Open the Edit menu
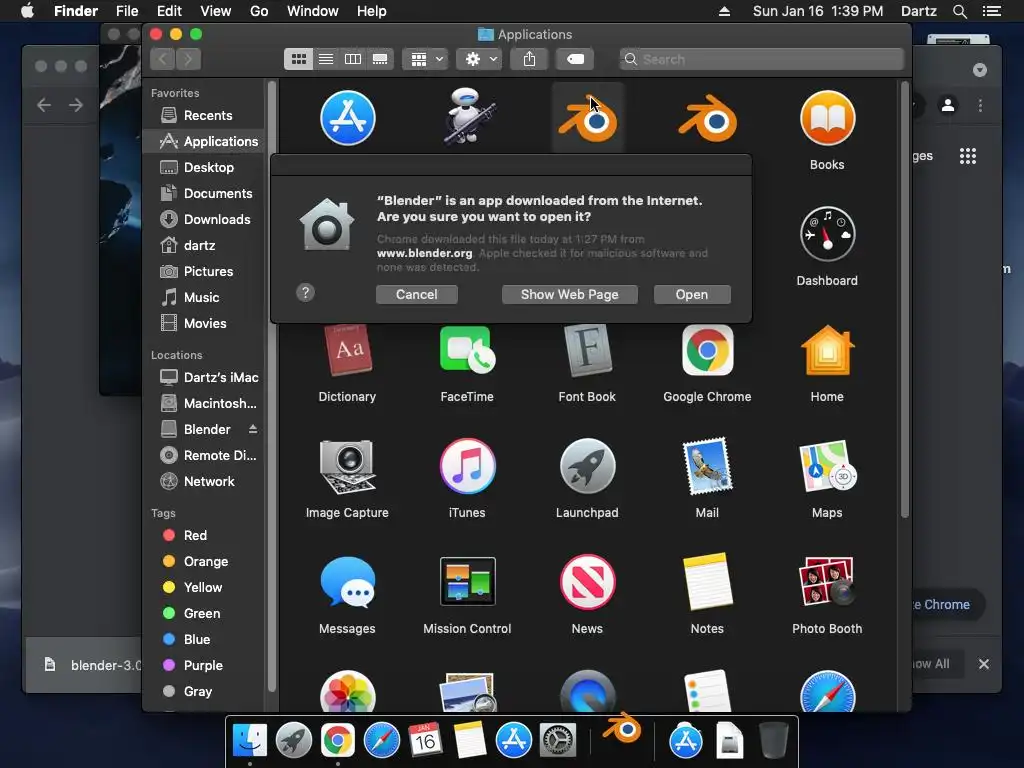 [x=169, y=11]
